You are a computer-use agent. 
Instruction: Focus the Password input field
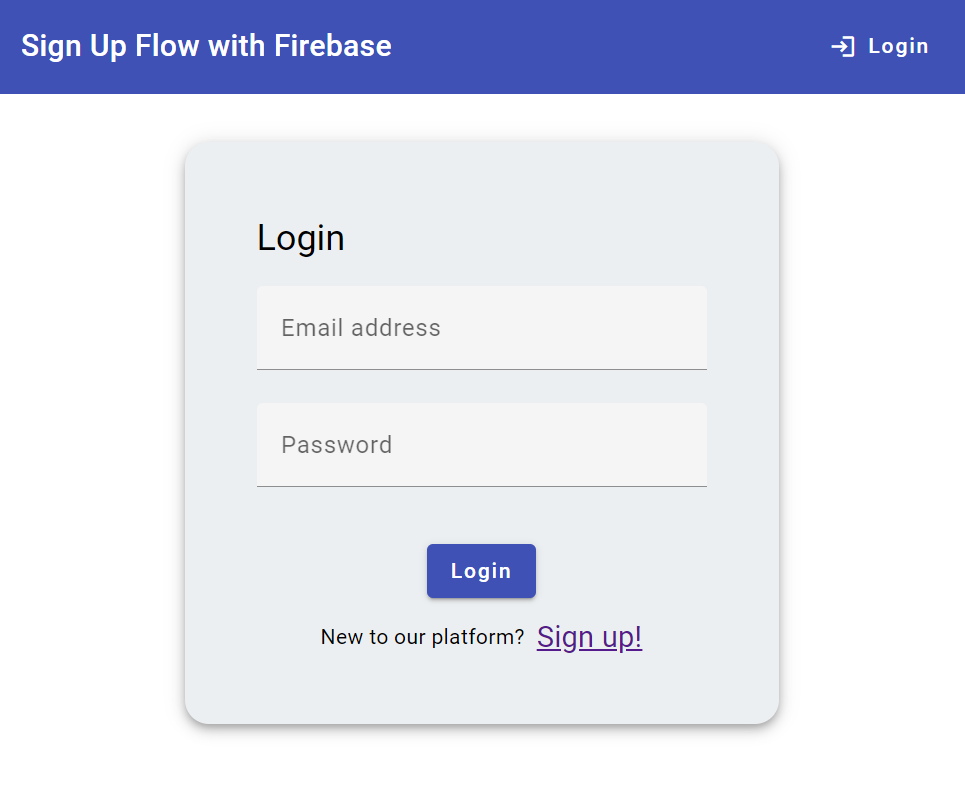[x=481, y=445]
